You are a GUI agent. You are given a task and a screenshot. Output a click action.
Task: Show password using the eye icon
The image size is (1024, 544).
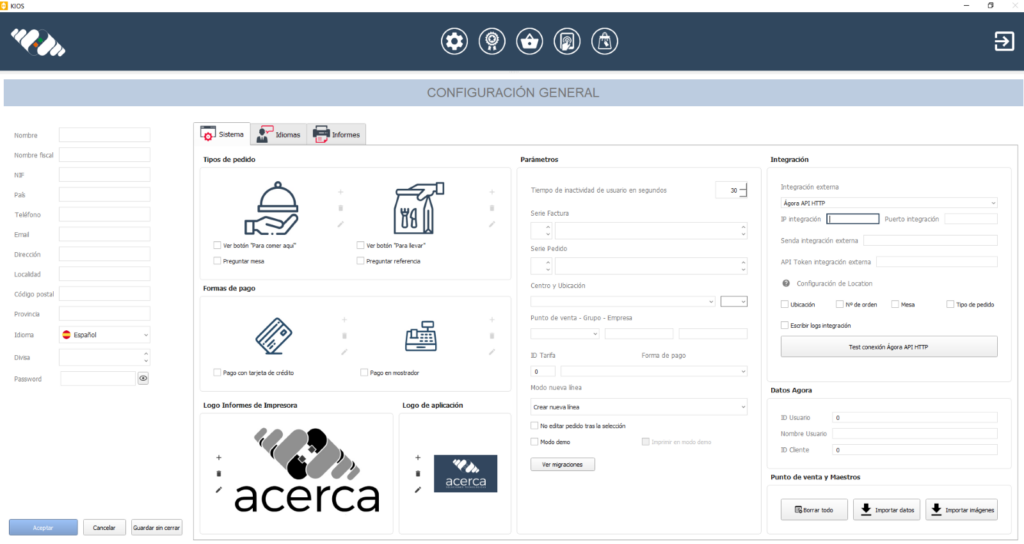[143, 378]
